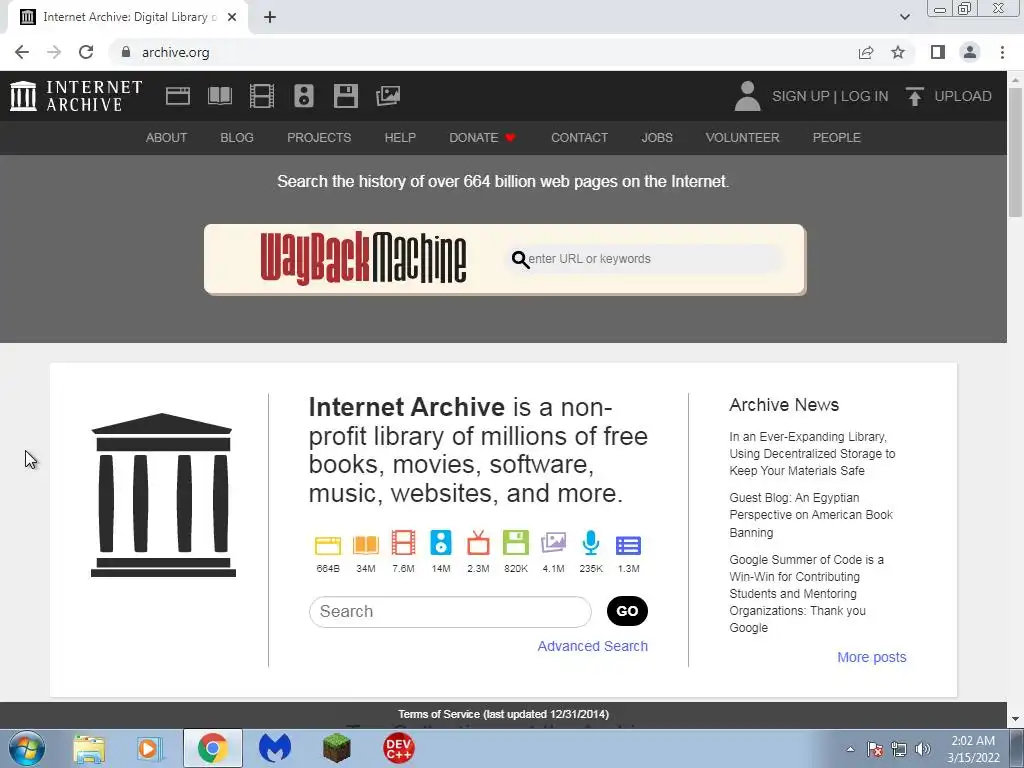Image resolution: width=1024 pixels, height=768 pixels.
Task: Launch Minecraft from the taskbar
Action: (336, 748)
